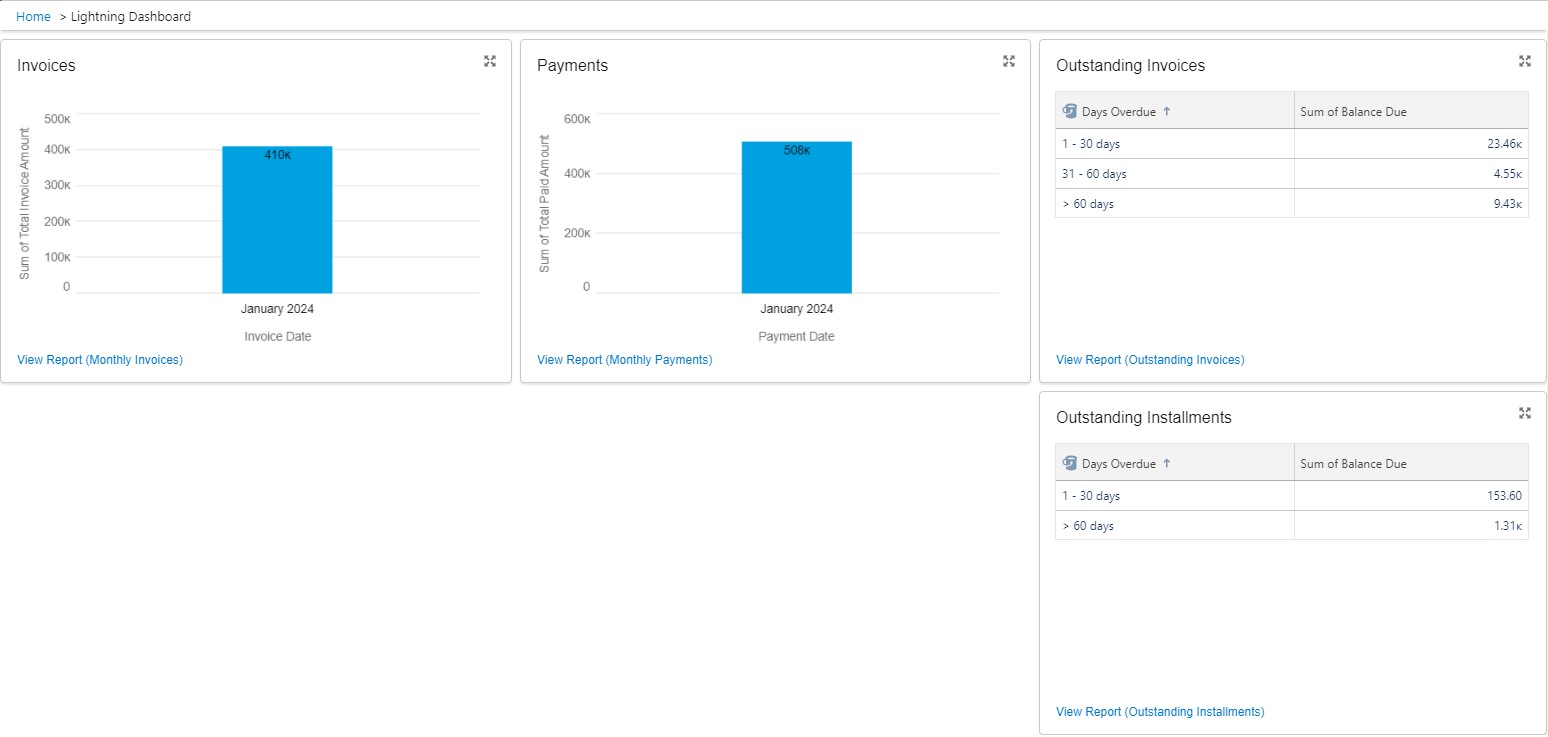Click the Invoices bar for January 2024
This screenshot has height=737, width=1548.
(277, 220)
